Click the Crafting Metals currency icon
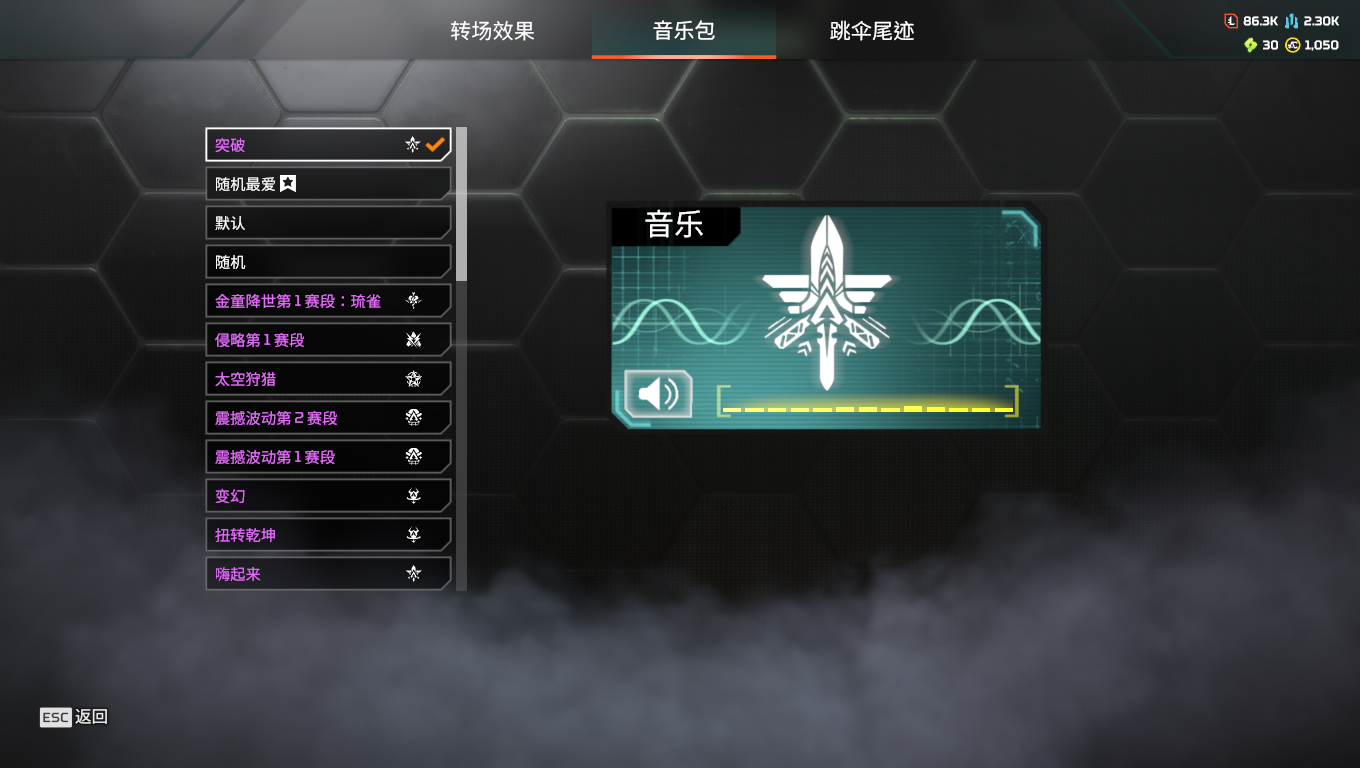 [1291, 21]
